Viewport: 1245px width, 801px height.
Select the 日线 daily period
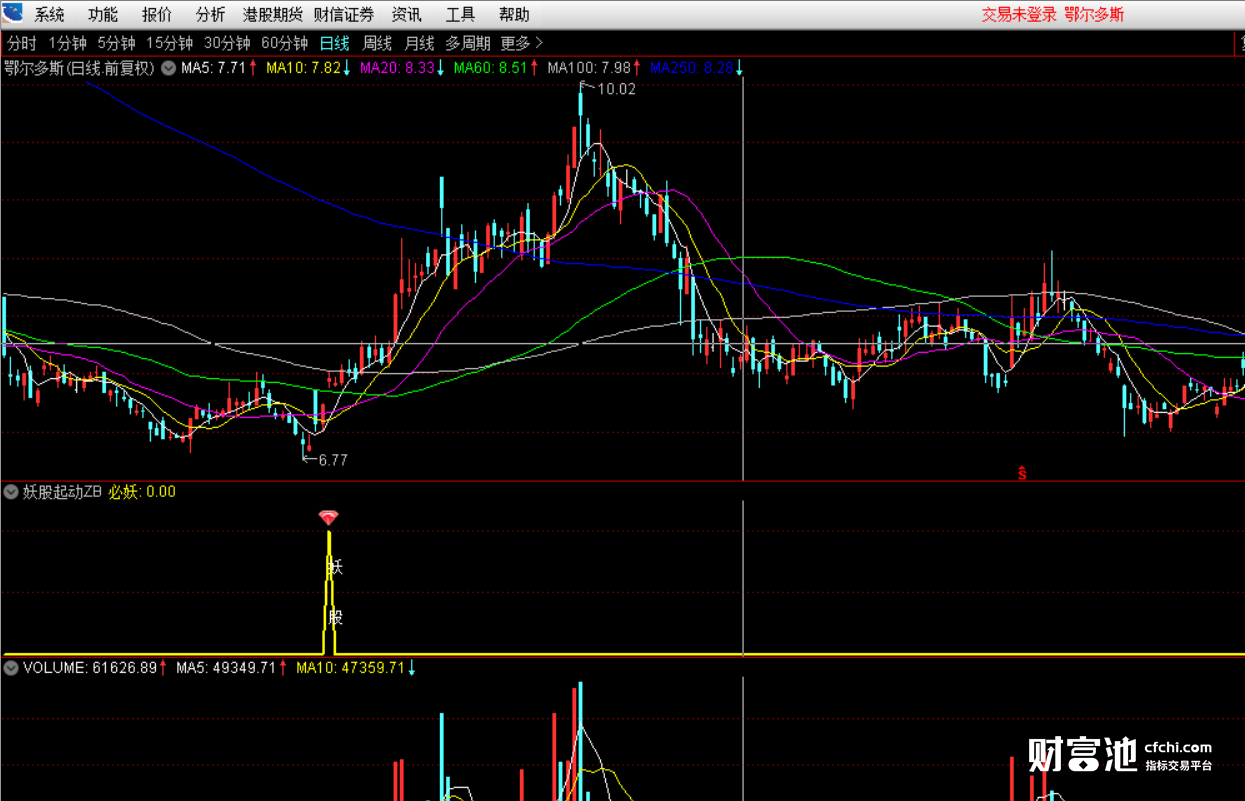click(335, 43)
